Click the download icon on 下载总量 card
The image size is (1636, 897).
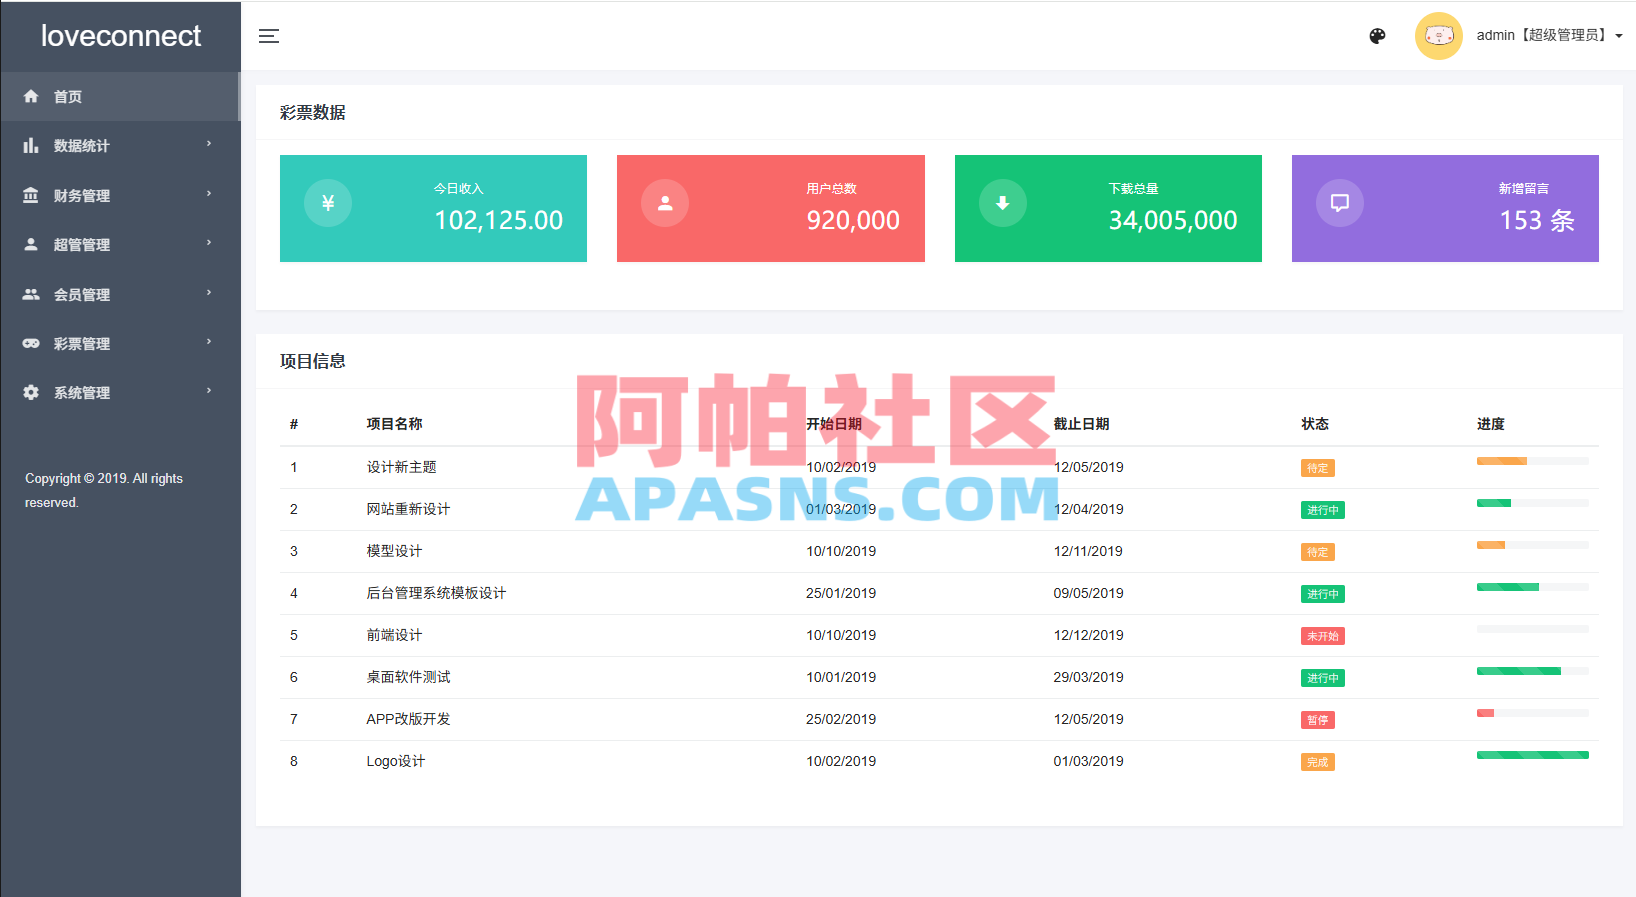point(1003,203)
